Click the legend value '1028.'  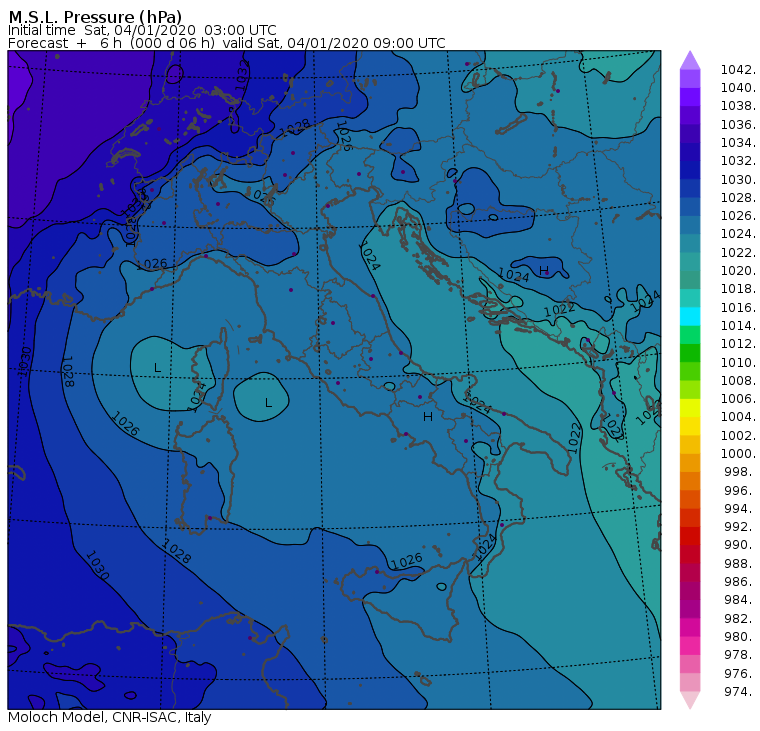(738, 198)
